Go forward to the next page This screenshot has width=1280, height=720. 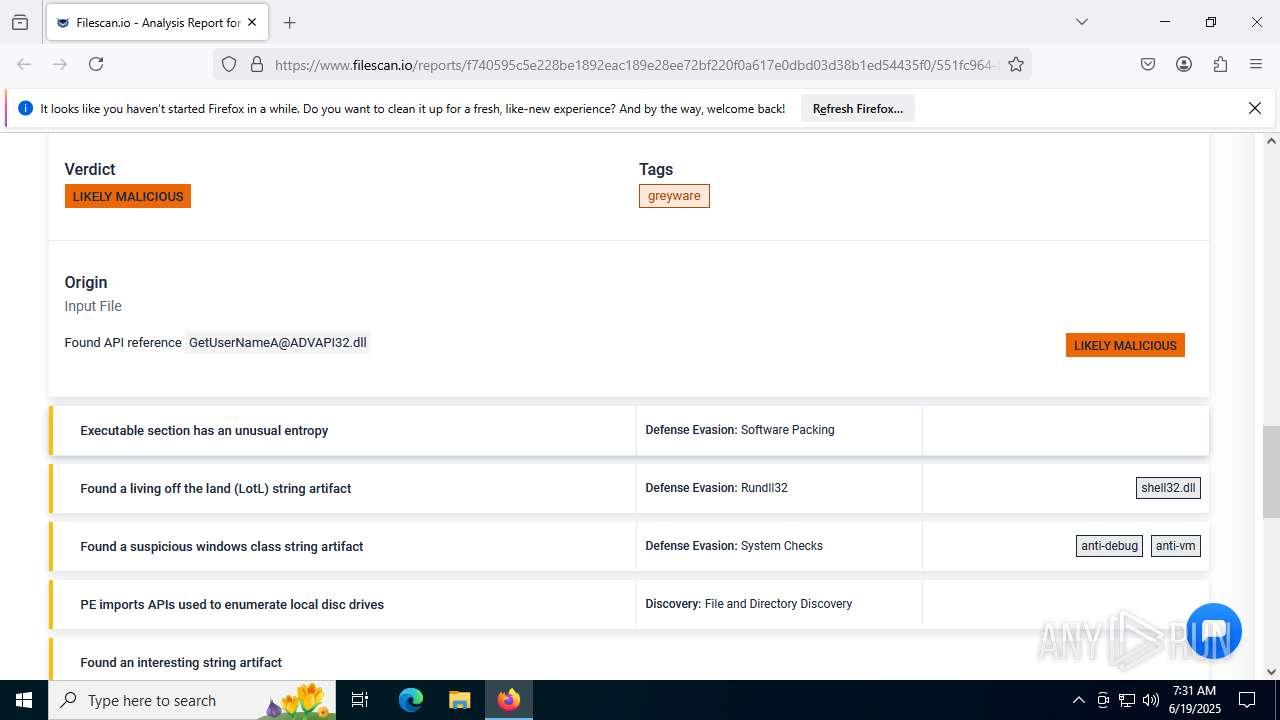[x=60, y=64]
